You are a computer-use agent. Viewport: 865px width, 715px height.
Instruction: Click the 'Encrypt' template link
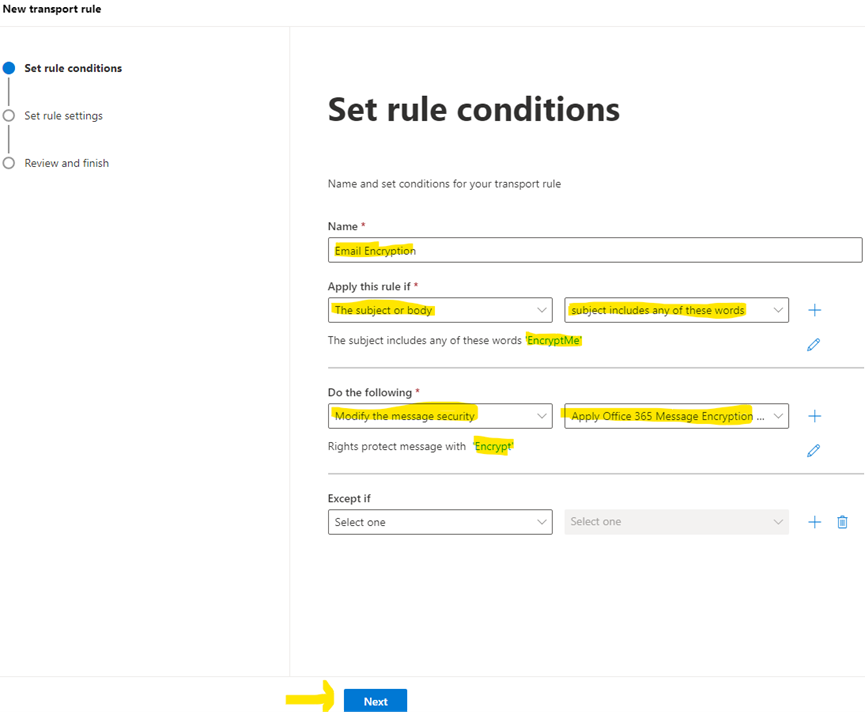(493, 446)
